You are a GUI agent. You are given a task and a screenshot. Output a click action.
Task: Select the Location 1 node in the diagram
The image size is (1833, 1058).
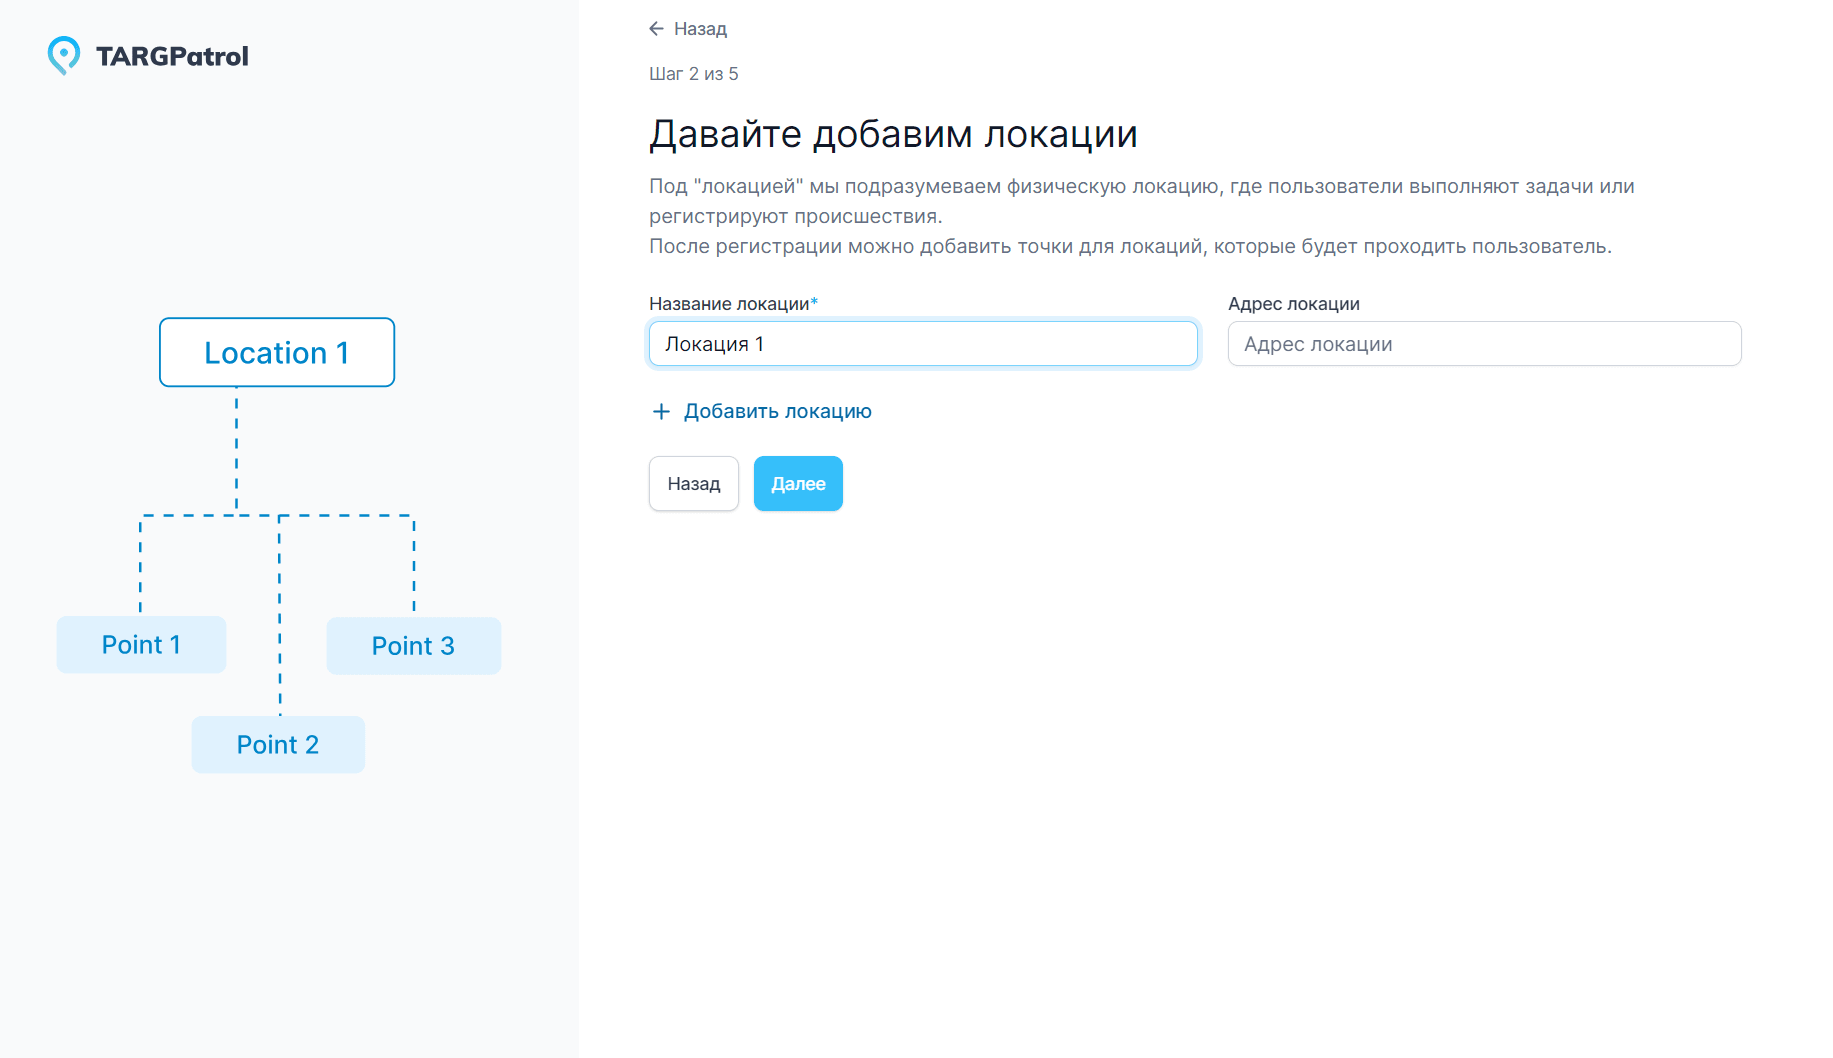(276, 352)
